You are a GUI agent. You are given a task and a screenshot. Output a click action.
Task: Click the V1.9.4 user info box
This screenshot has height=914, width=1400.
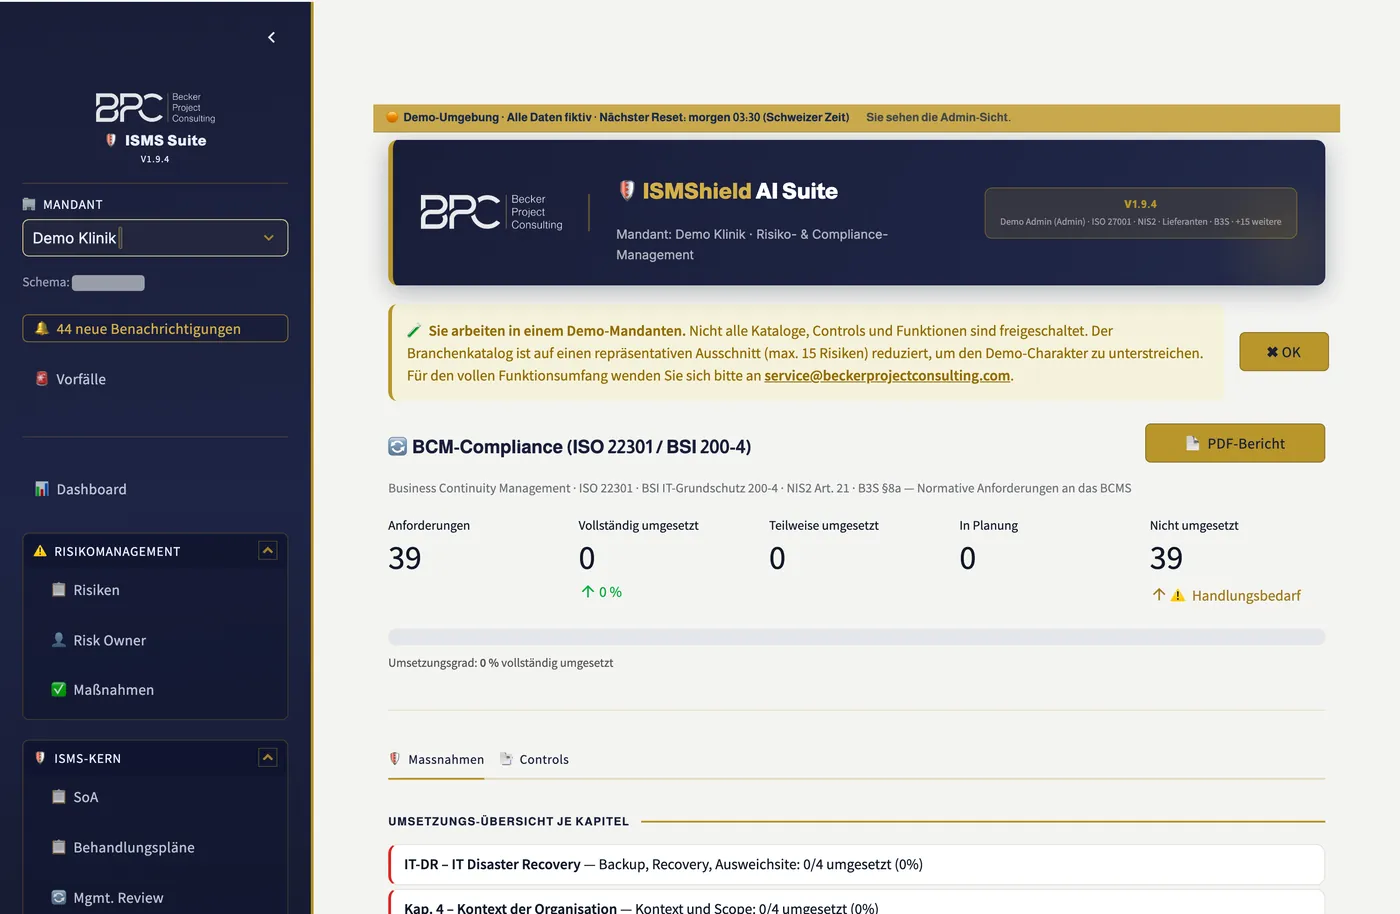[1140, 213]
